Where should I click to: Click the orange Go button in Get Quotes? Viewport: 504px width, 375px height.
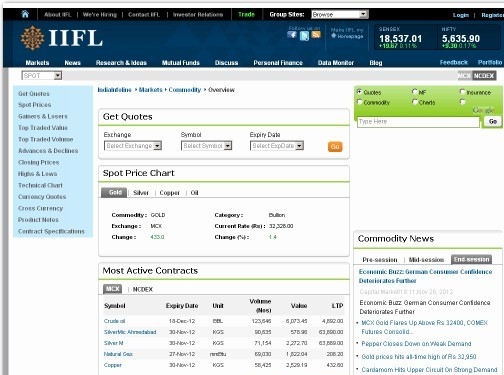335,147
